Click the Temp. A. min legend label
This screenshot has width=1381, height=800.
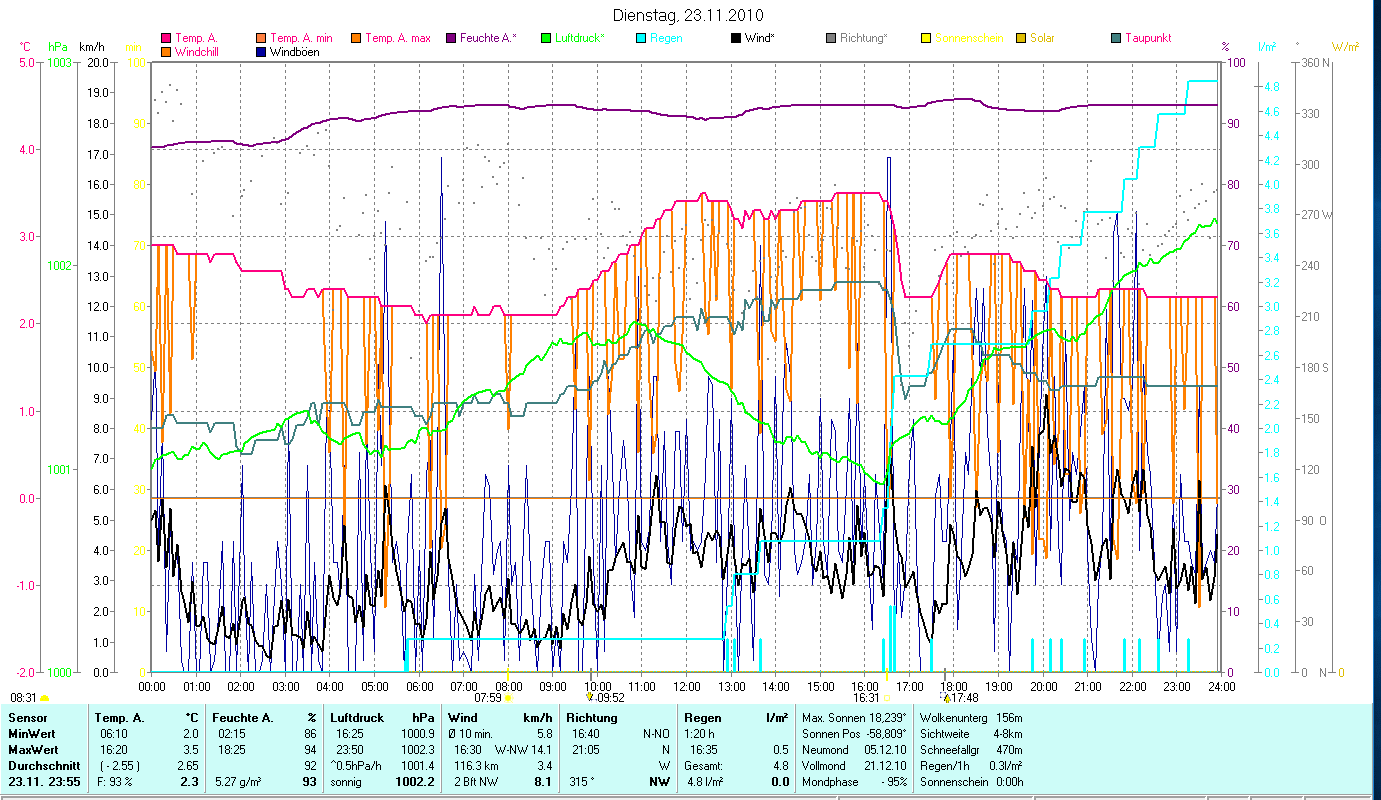(302, 38)
